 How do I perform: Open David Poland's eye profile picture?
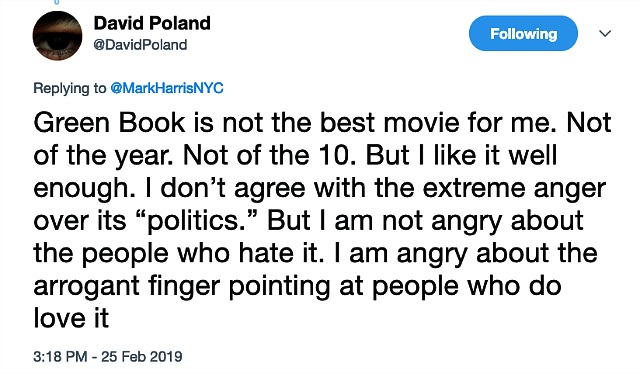(x=58, y=36)
